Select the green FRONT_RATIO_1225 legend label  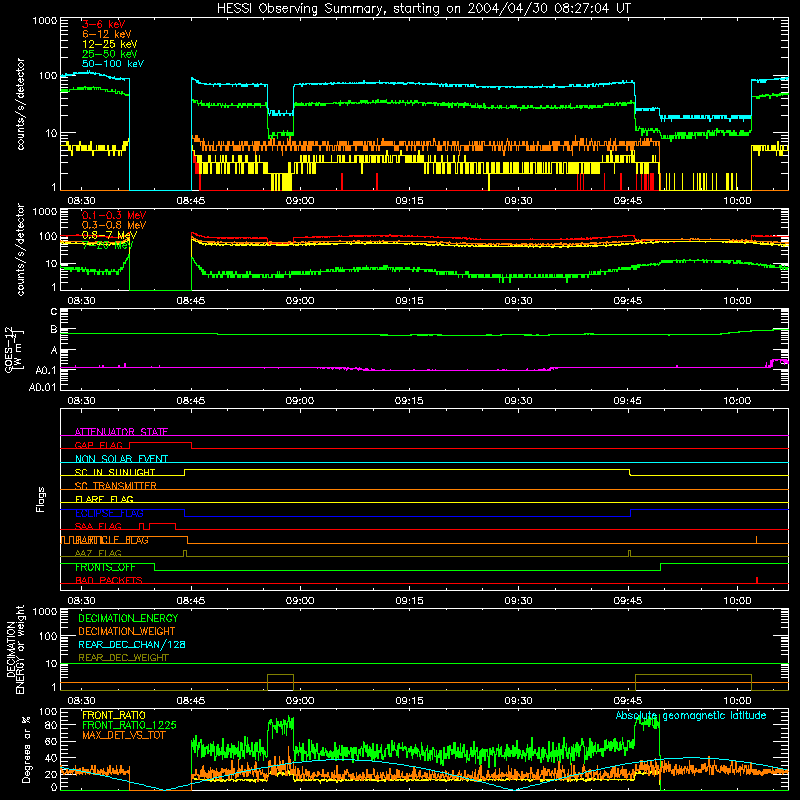[129, 725]
